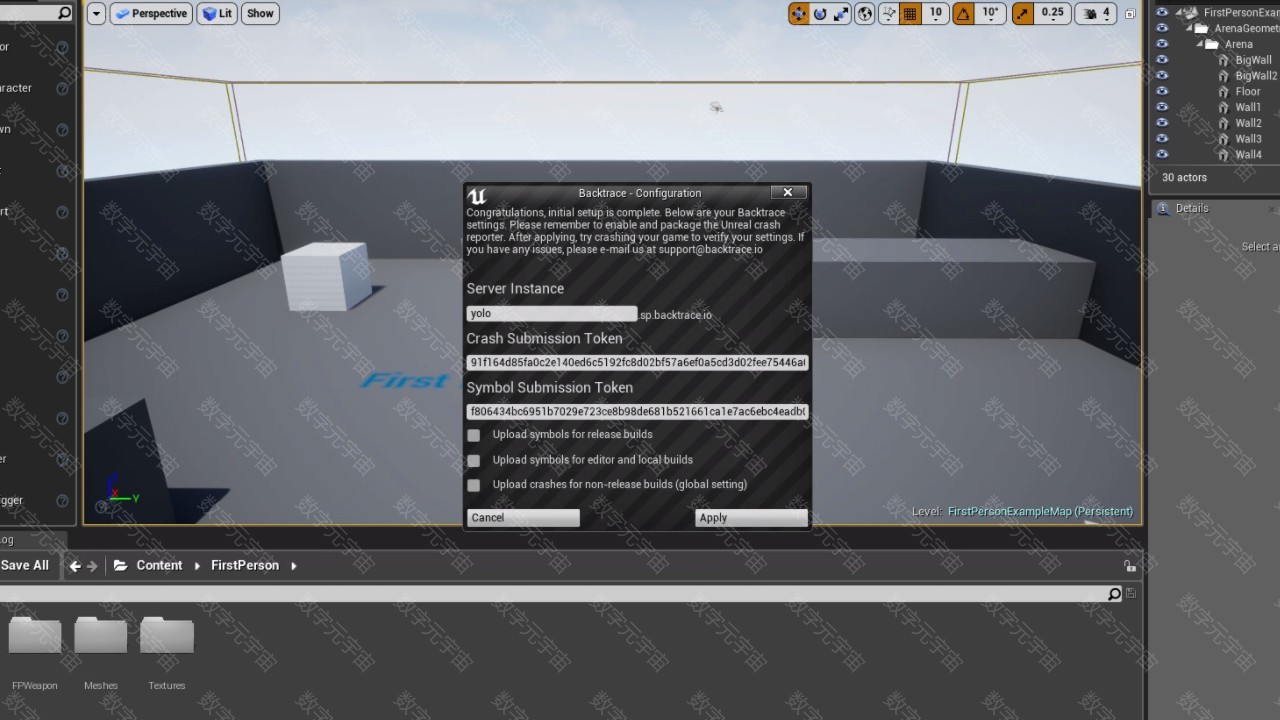Image resolution: width=1280 pixels, height=720 pixels.
Task: Open camera speed setting showing 4
Action: pyautogui.click(x=1097, y=13)
